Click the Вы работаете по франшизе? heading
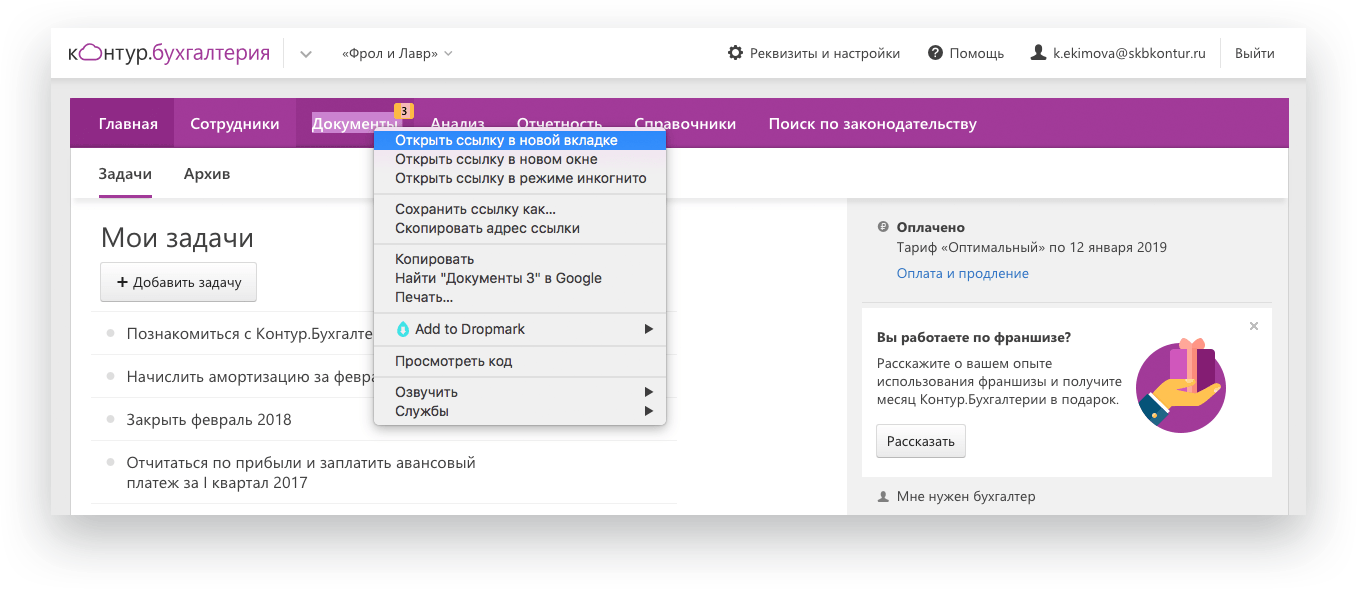 point(974,337)
